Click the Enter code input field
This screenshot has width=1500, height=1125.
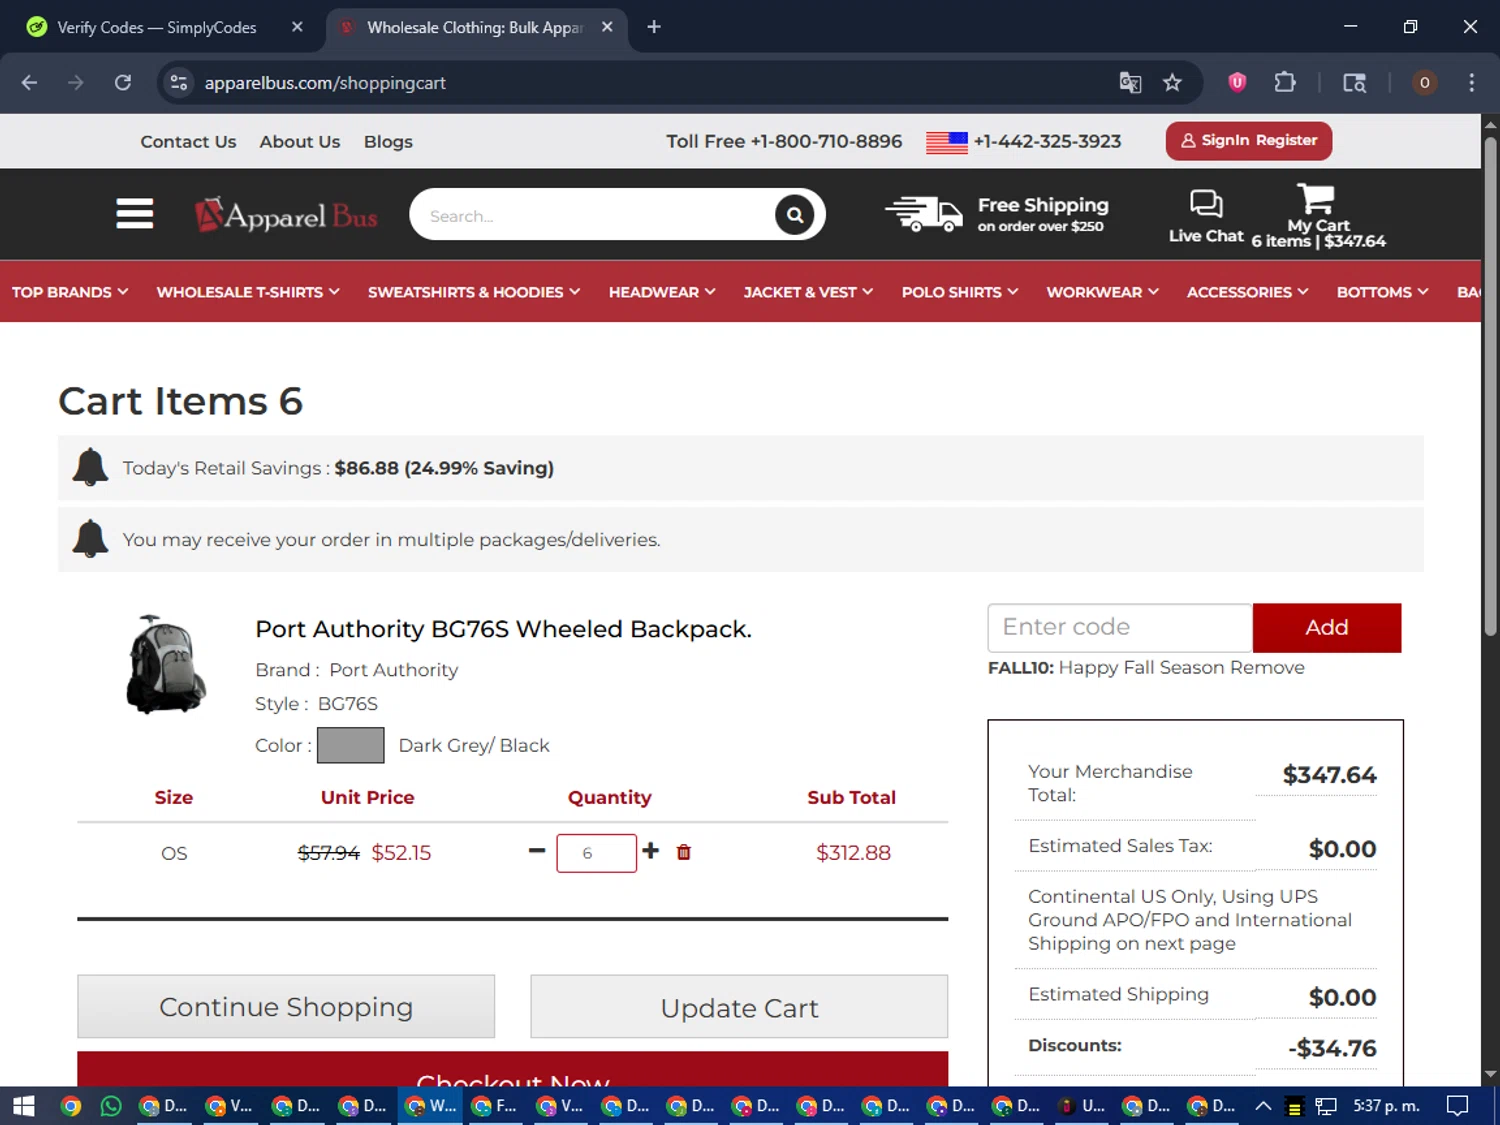click(1120, 628)
